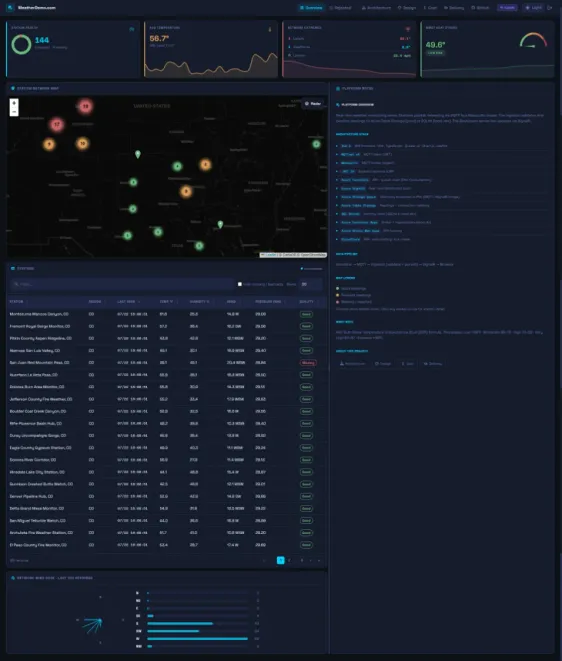Click the Avg Temperature thermometer icon

(270, 29)
